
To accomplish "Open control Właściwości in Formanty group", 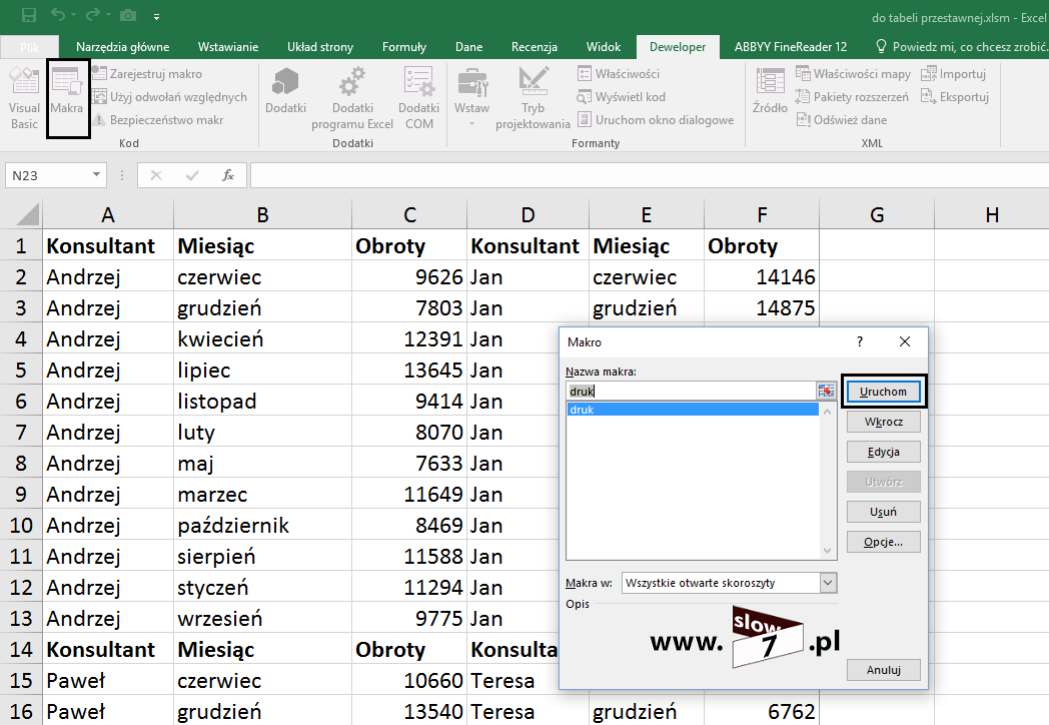I will (x=619, y=74).
